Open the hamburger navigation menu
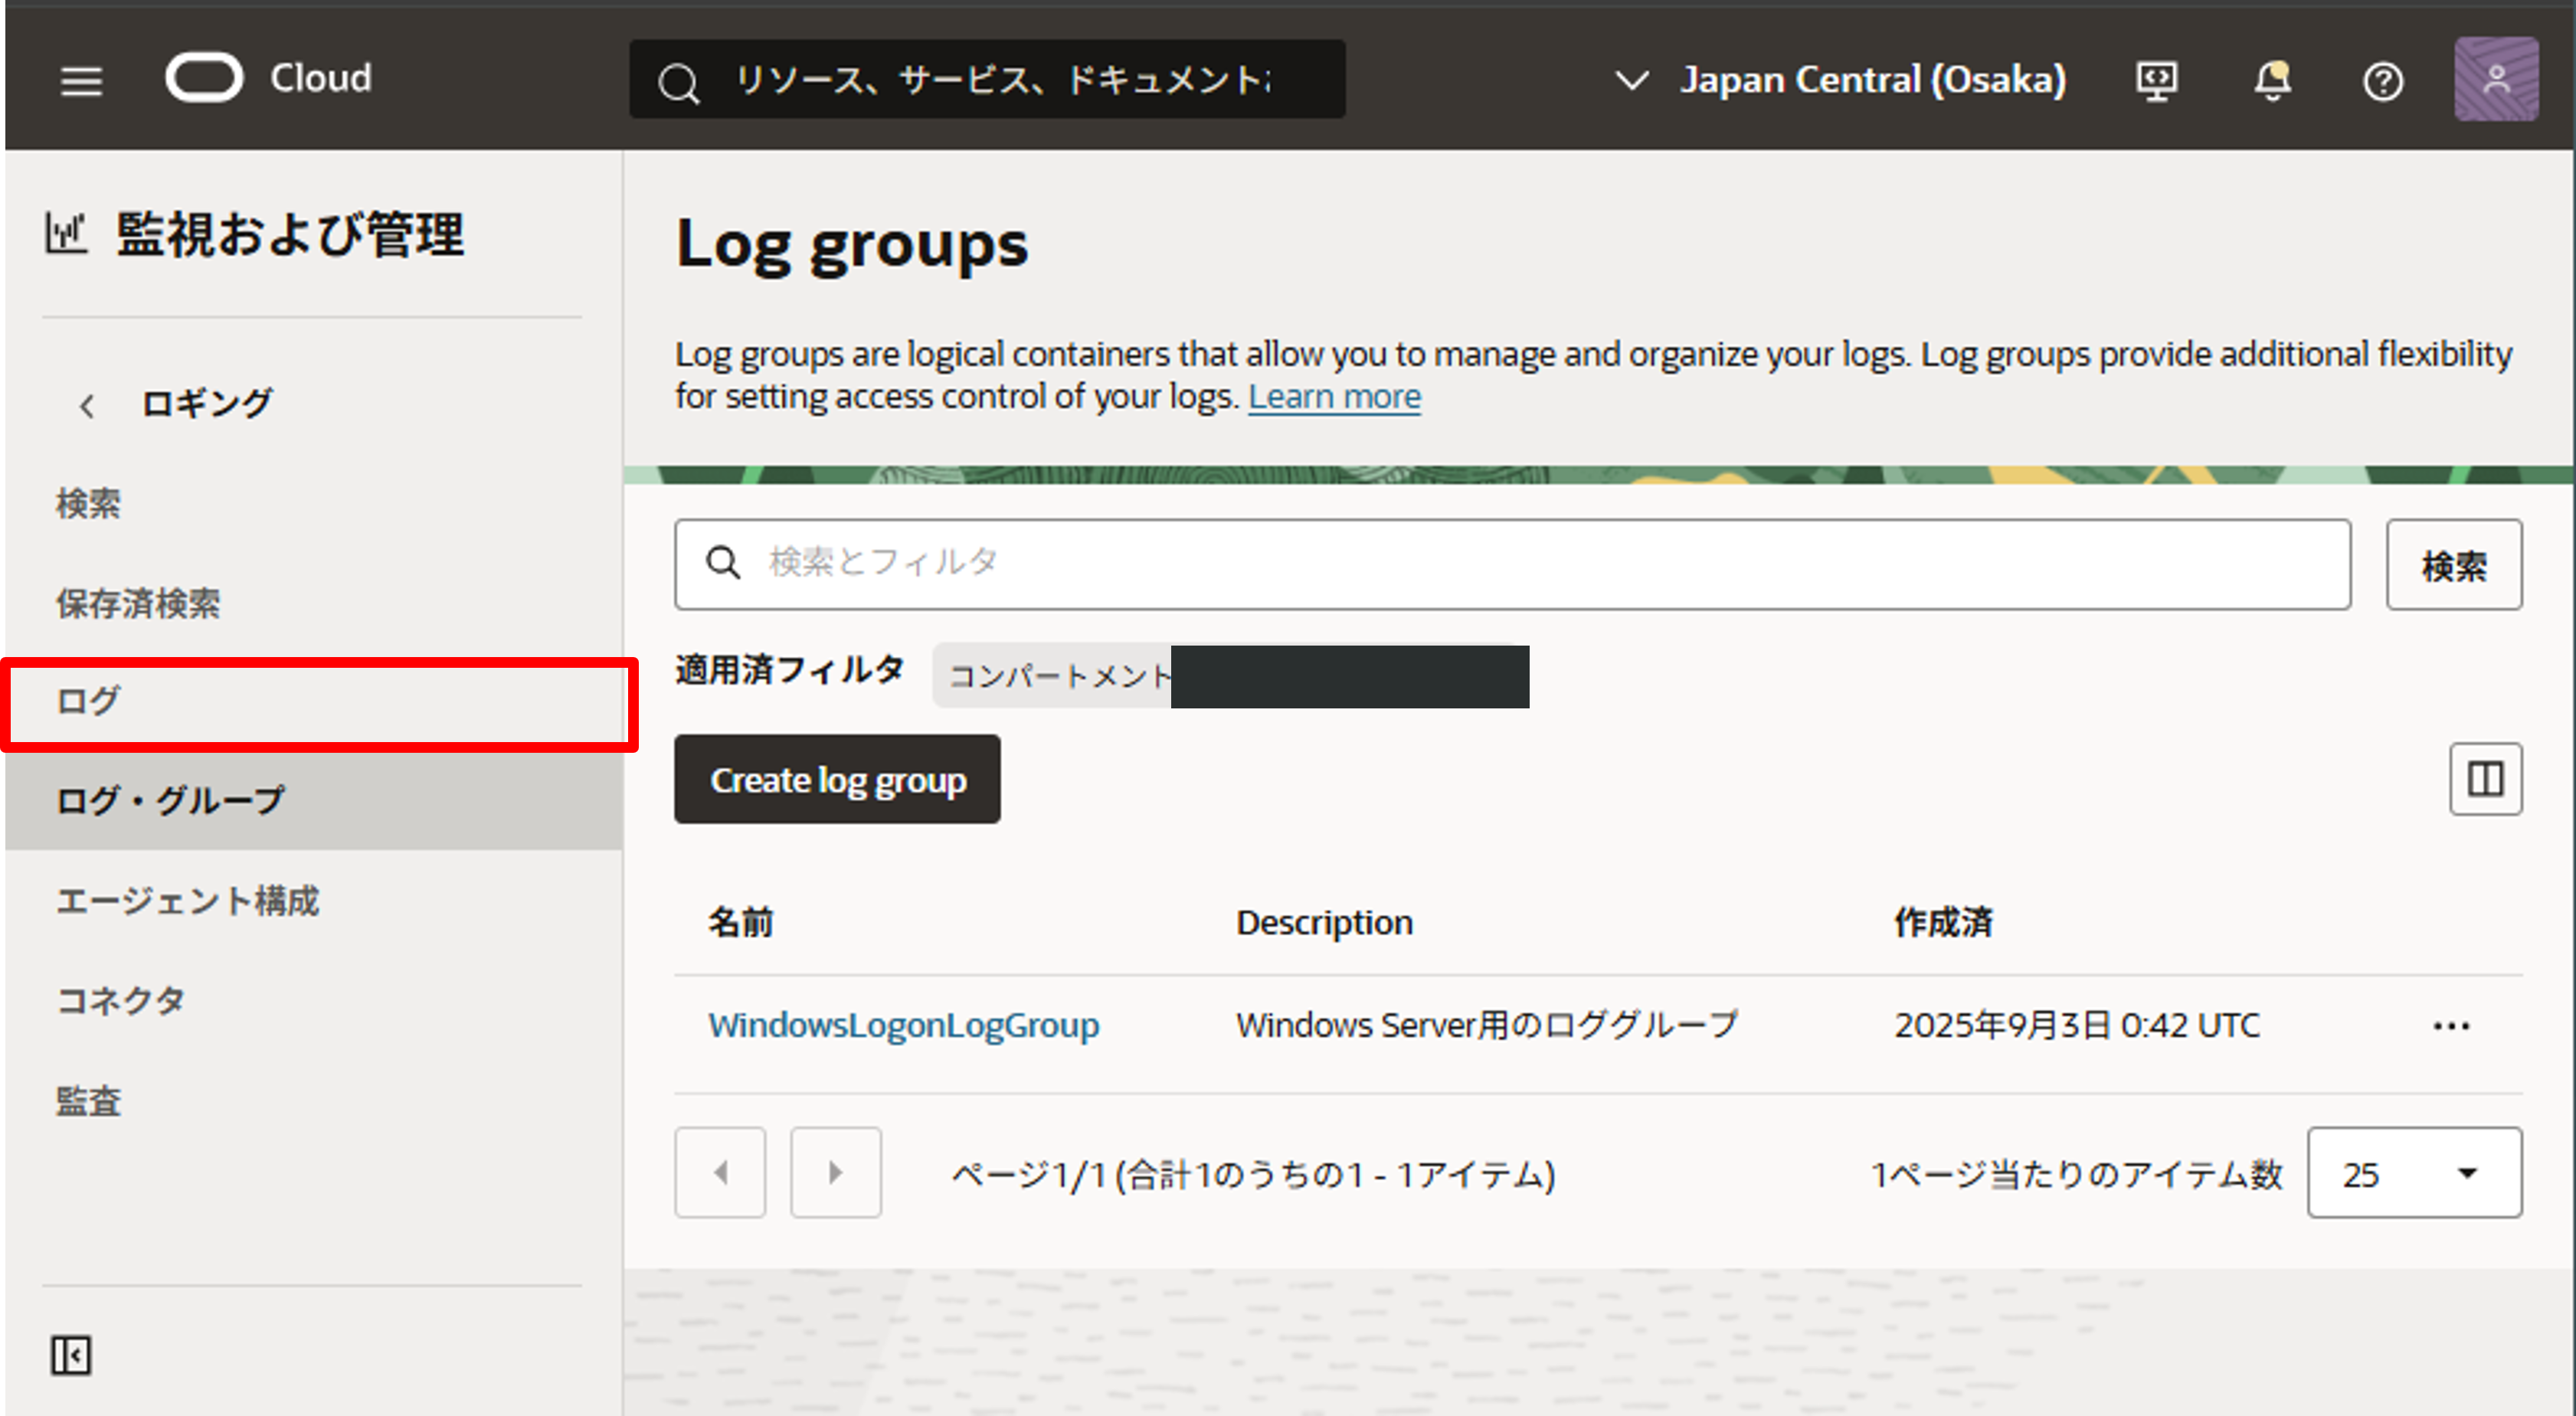 81,81
